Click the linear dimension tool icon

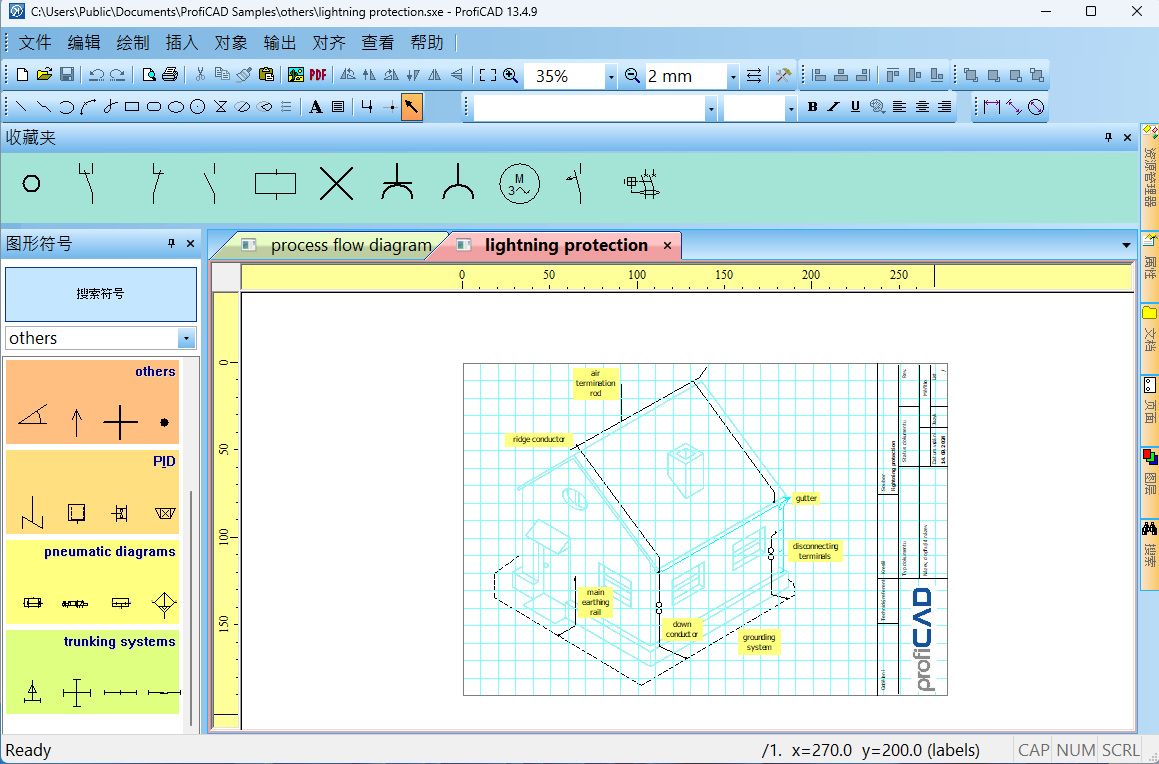(x=991, y=107)
